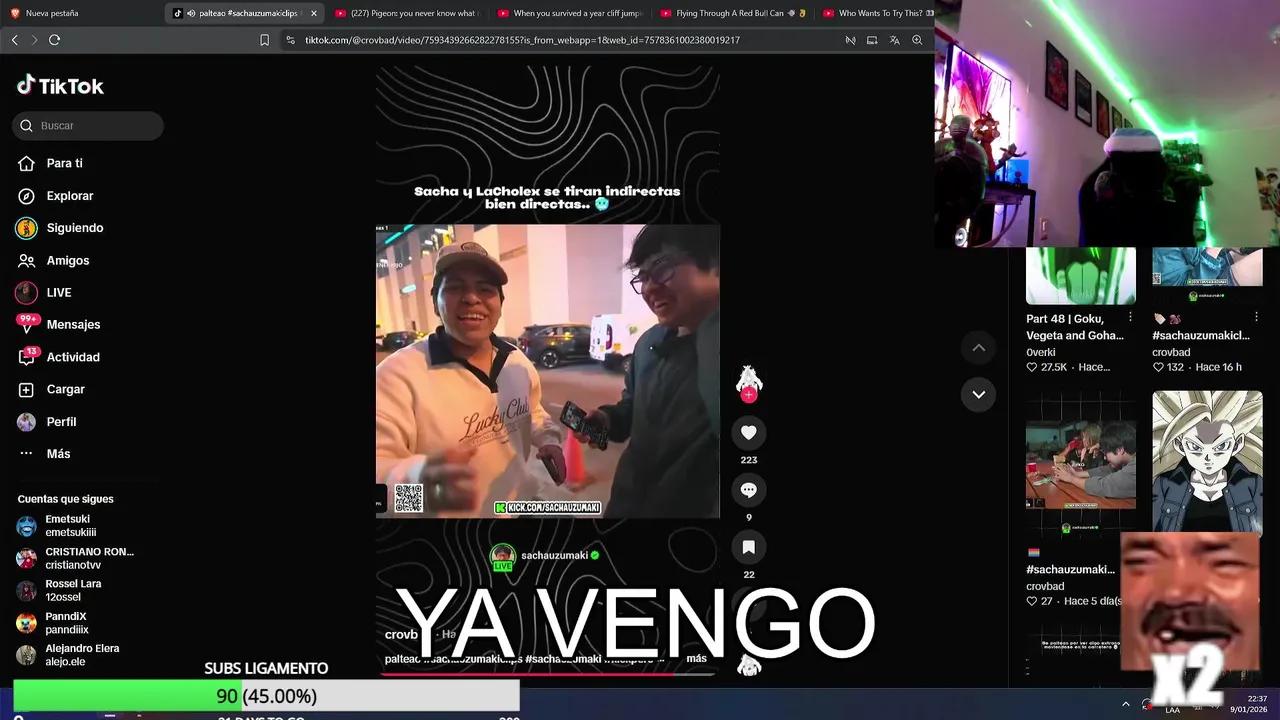Open blonde anime character video thumbnail
The image size is (1280, 720).
pos(1207,462)
